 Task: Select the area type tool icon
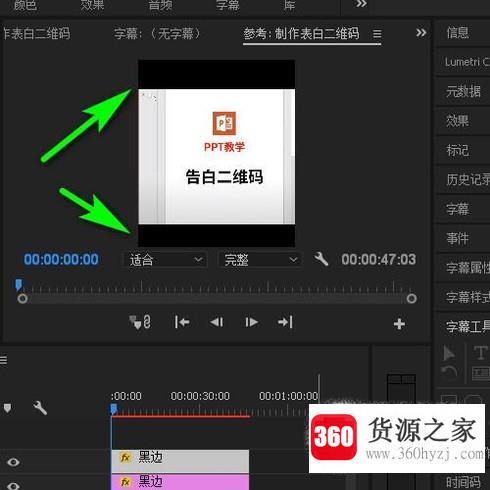(480, 373)
